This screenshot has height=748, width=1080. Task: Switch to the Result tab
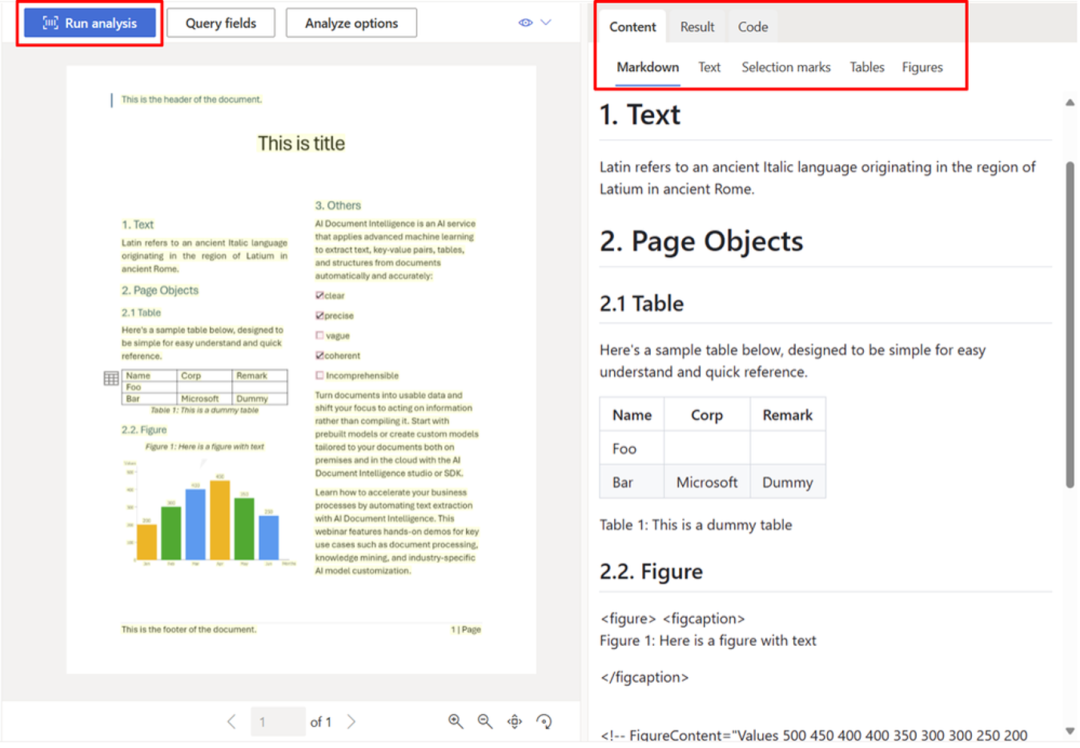coord(697,27)
